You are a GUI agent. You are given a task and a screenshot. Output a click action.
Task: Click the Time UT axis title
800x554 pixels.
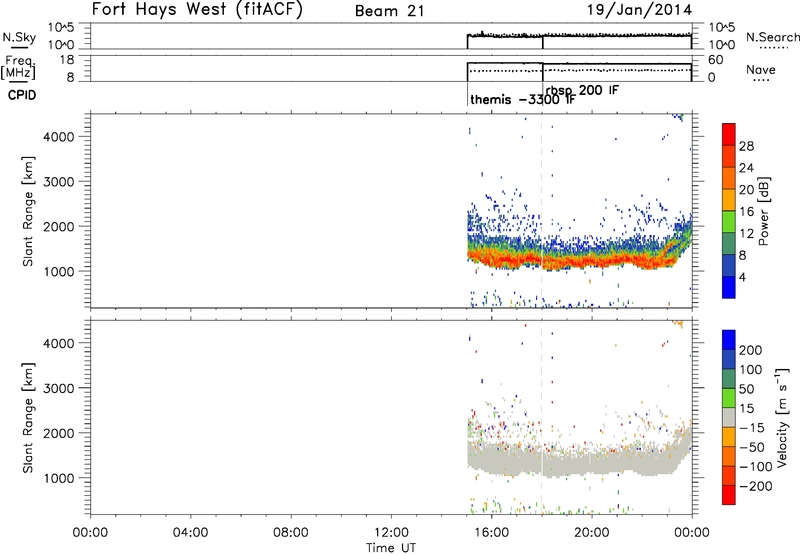(391, 548)
